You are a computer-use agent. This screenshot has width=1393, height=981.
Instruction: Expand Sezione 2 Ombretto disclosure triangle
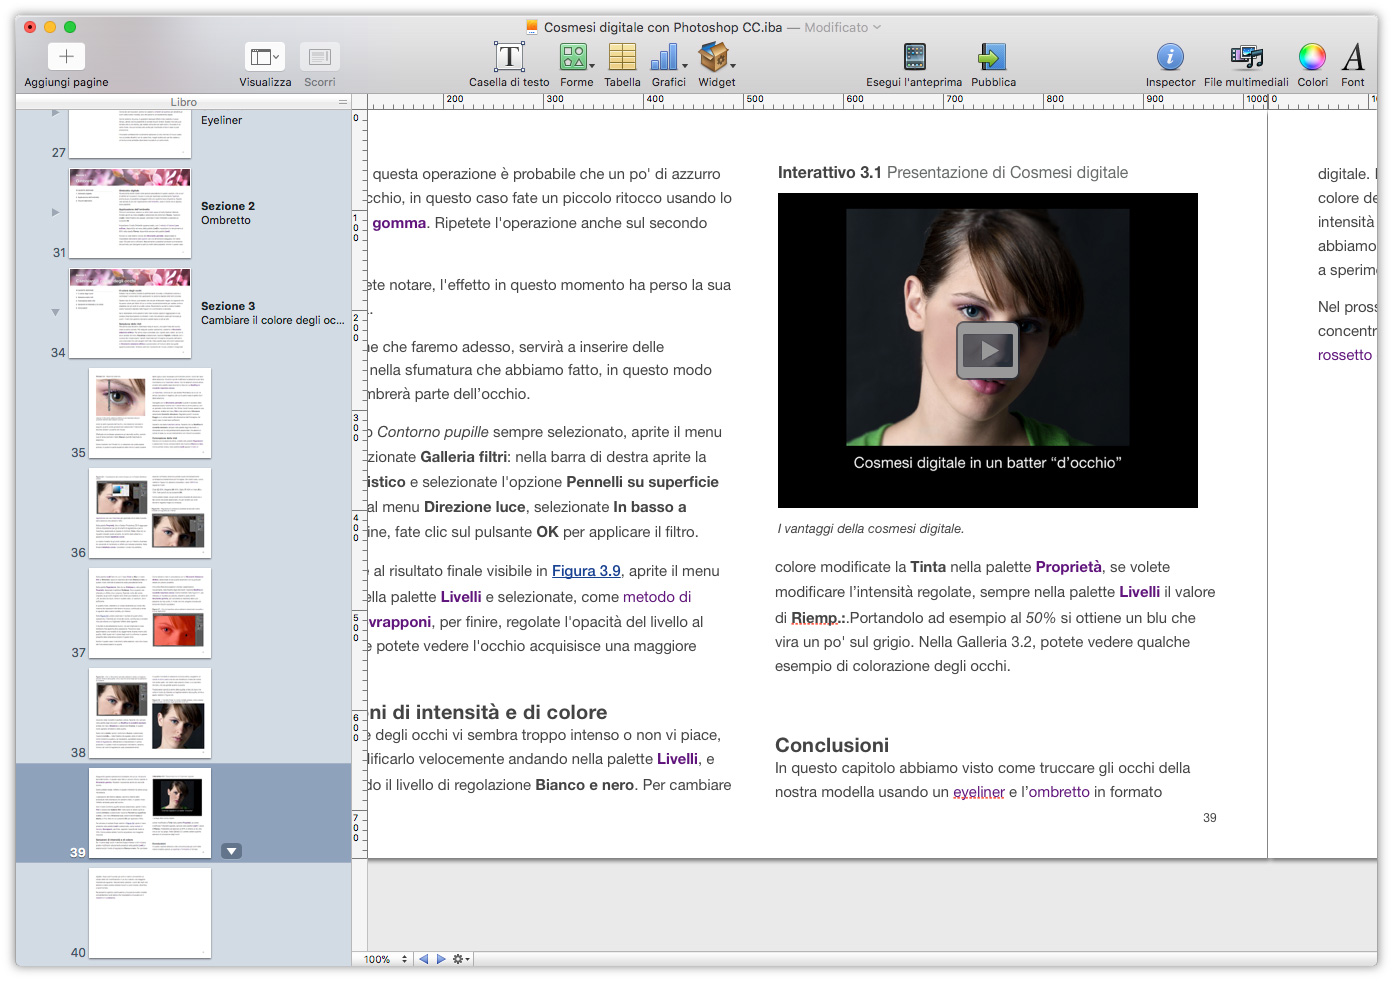56,212
